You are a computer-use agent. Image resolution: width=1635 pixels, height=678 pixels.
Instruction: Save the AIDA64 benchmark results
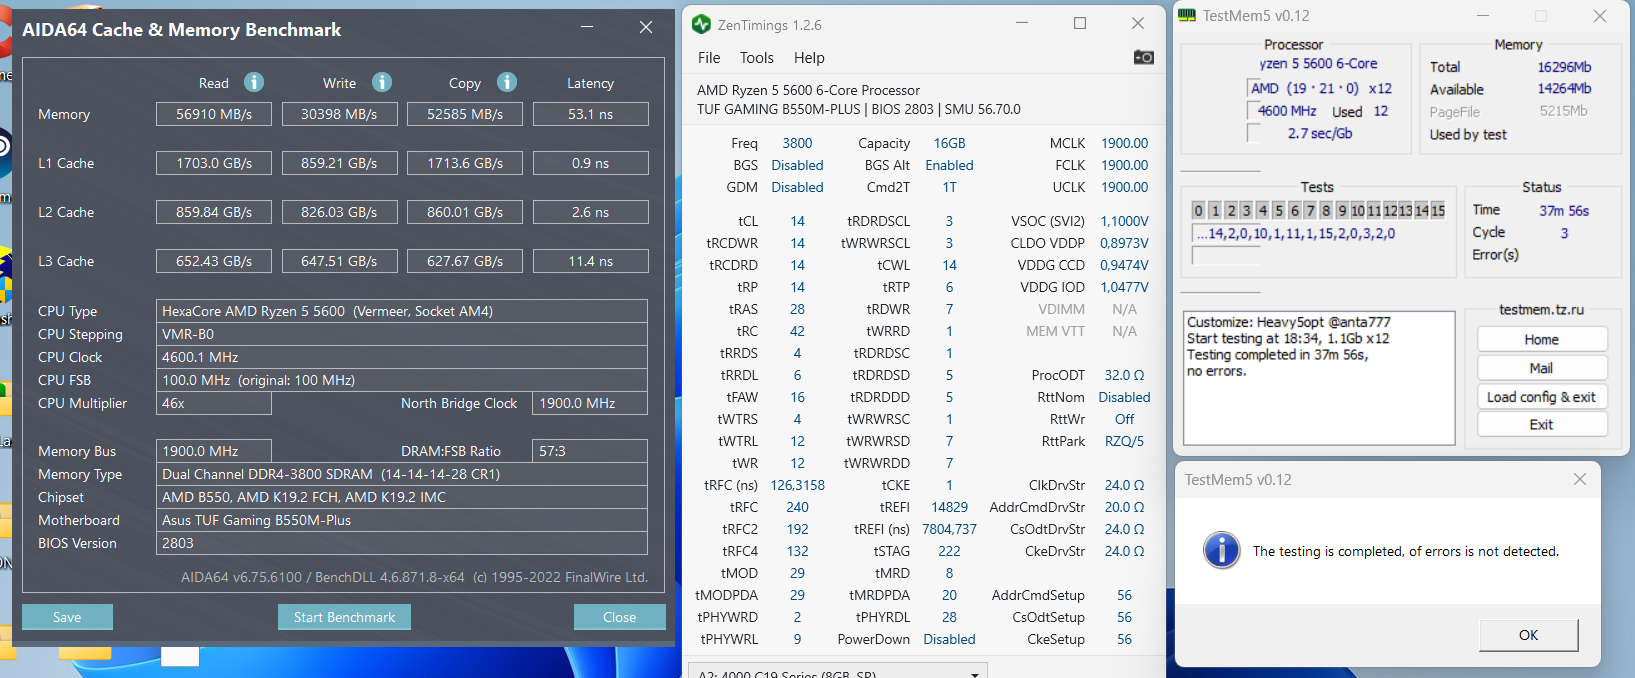(67, 617)
